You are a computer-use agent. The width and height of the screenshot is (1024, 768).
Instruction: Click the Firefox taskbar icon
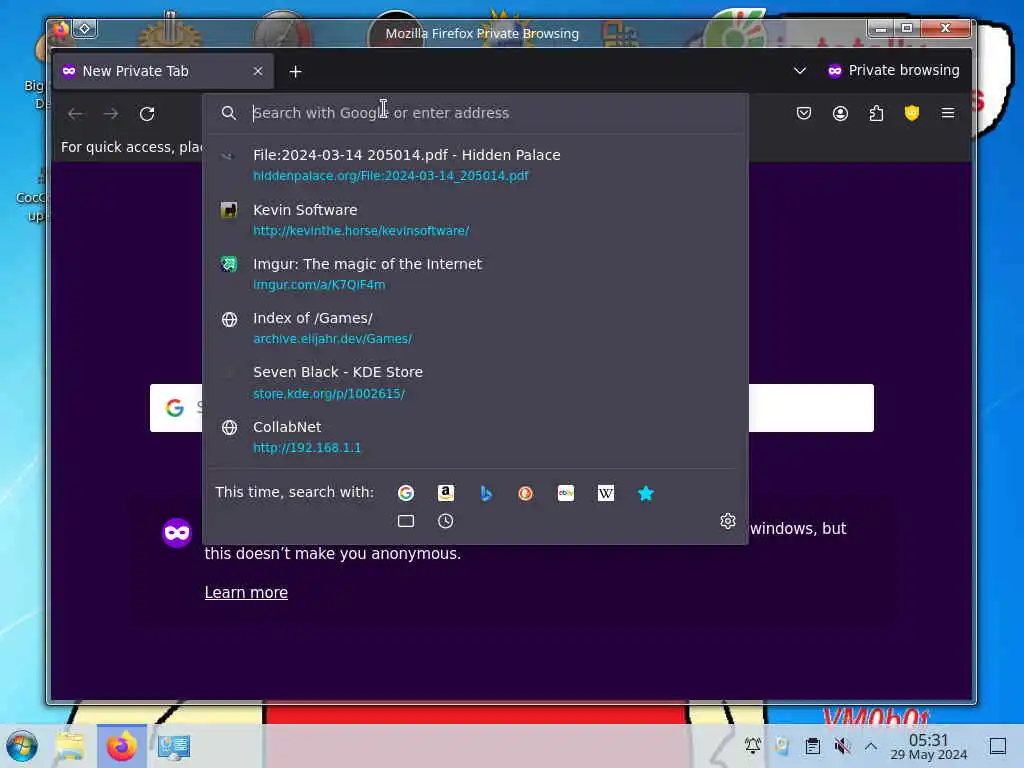pos(121,746)
